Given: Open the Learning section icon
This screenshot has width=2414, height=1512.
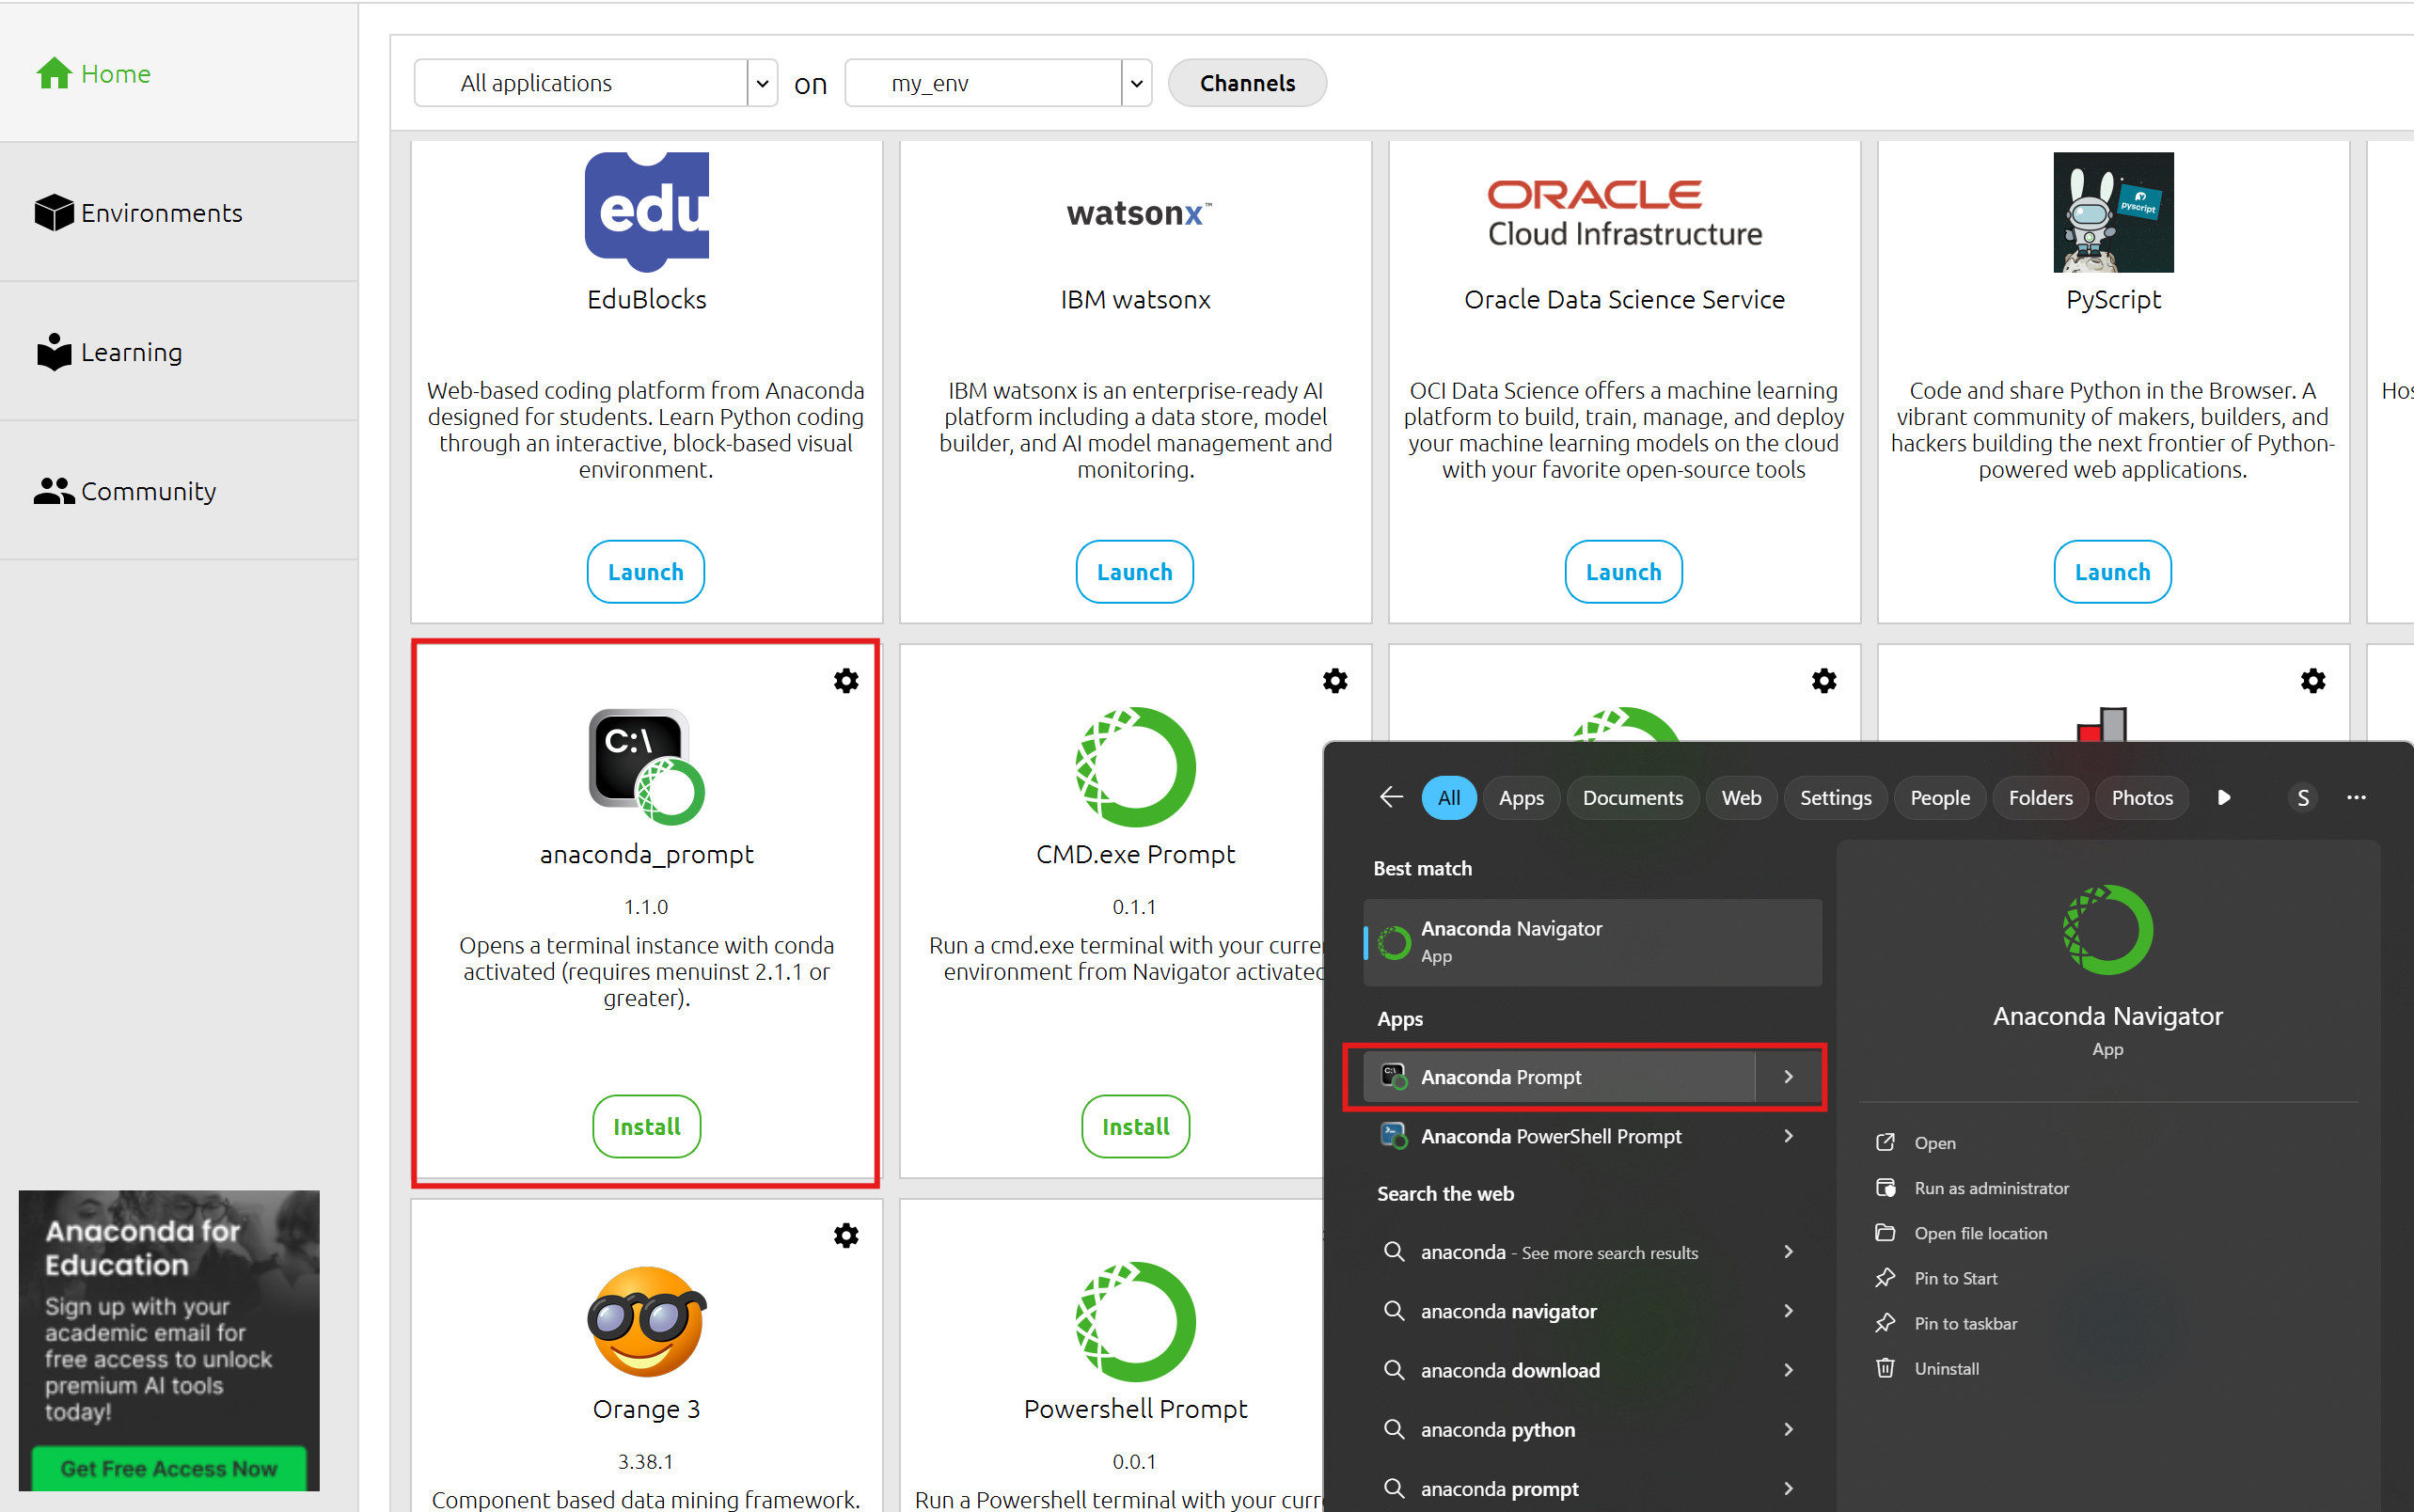Looking at the screenshot, I should click(54, 352).
